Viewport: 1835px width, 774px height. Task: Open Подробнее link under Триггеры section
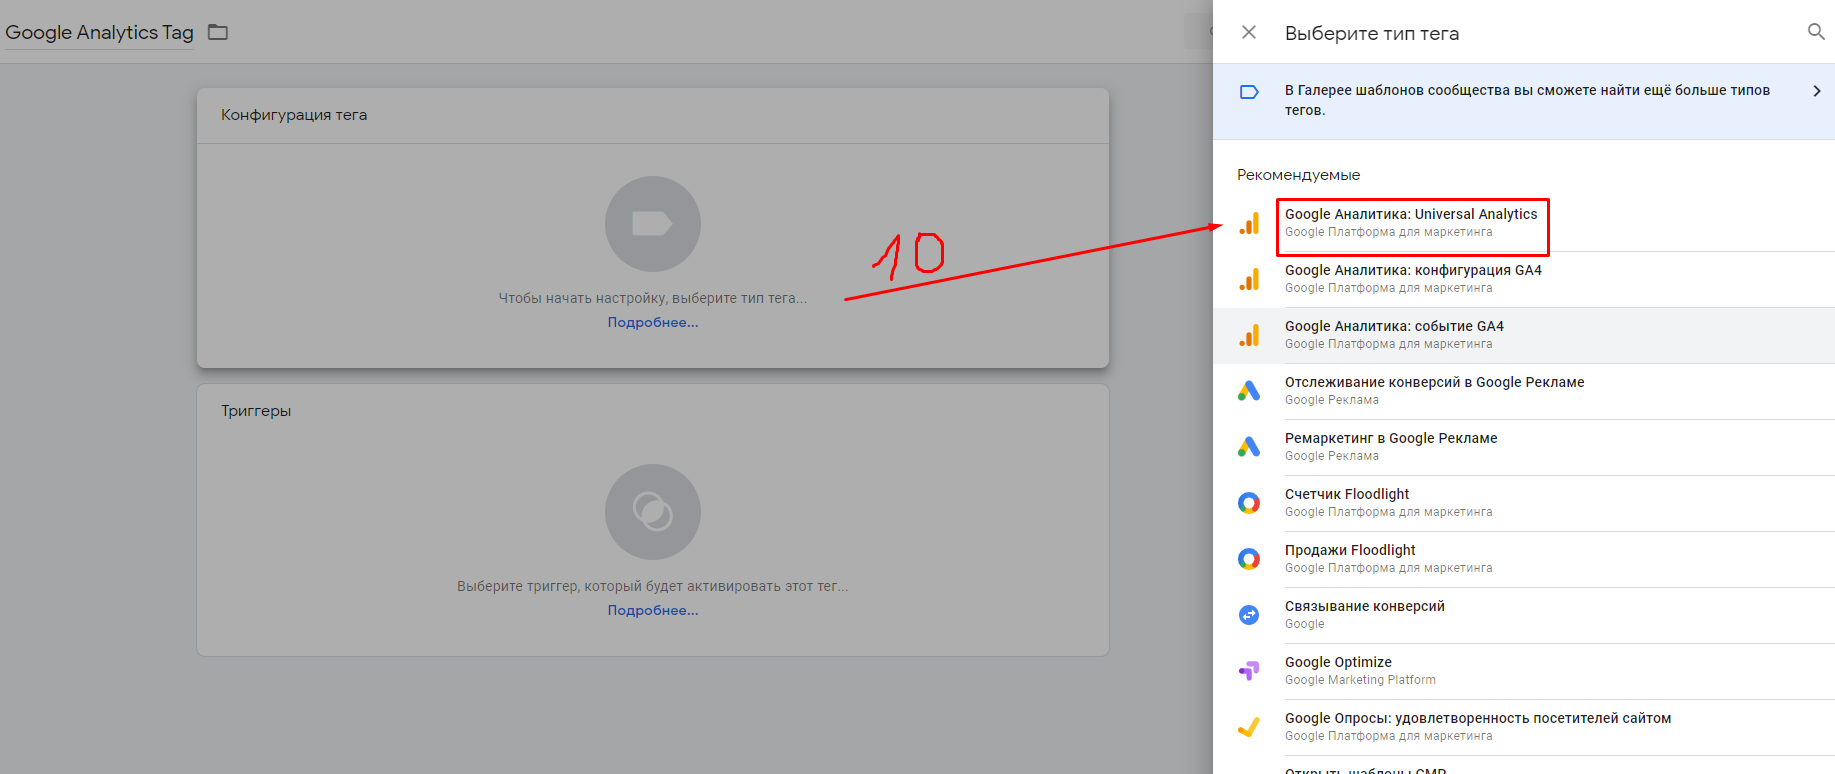pos(652,610)
